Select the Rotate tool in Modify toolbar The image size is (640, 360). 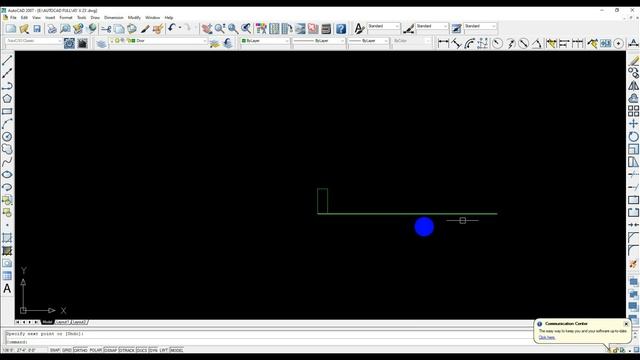tap(633, 136)
